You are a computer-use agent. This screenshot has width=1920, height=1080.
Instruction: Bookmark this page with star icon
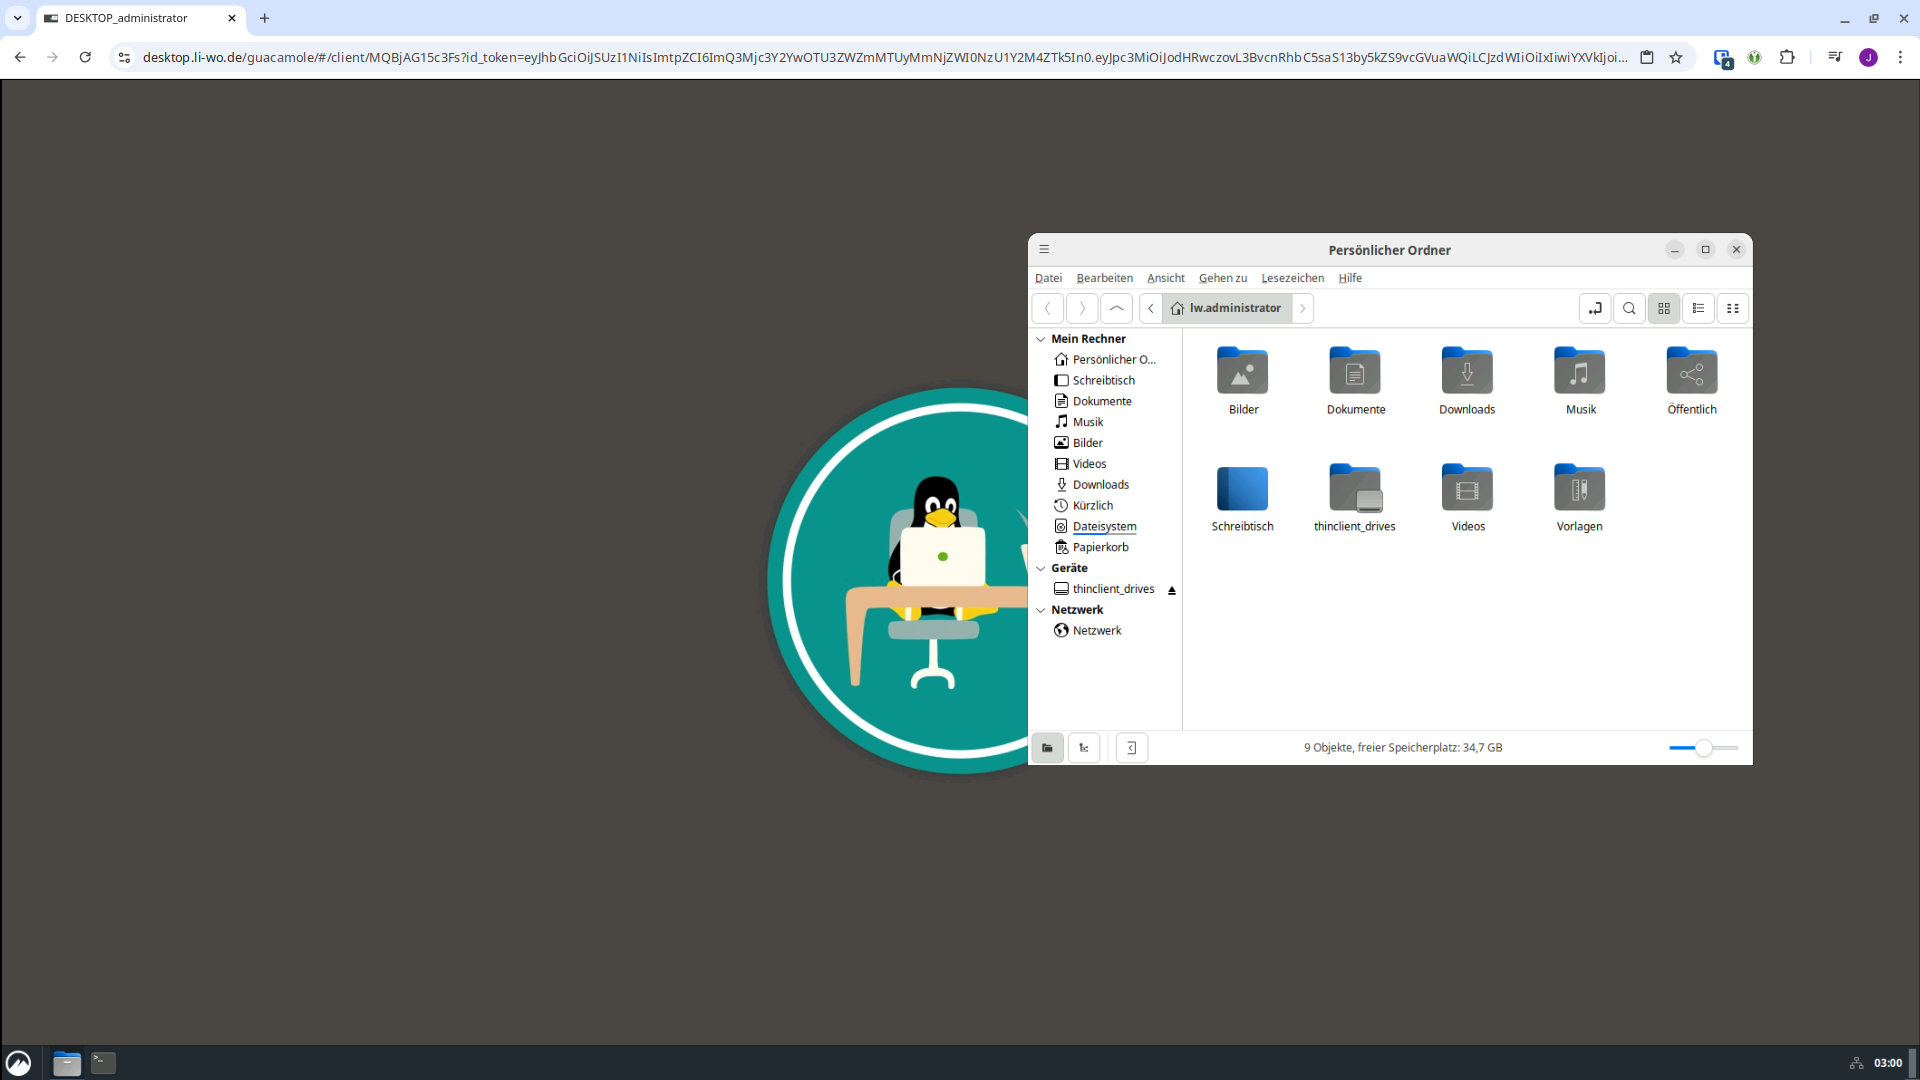click(1676, 58)
